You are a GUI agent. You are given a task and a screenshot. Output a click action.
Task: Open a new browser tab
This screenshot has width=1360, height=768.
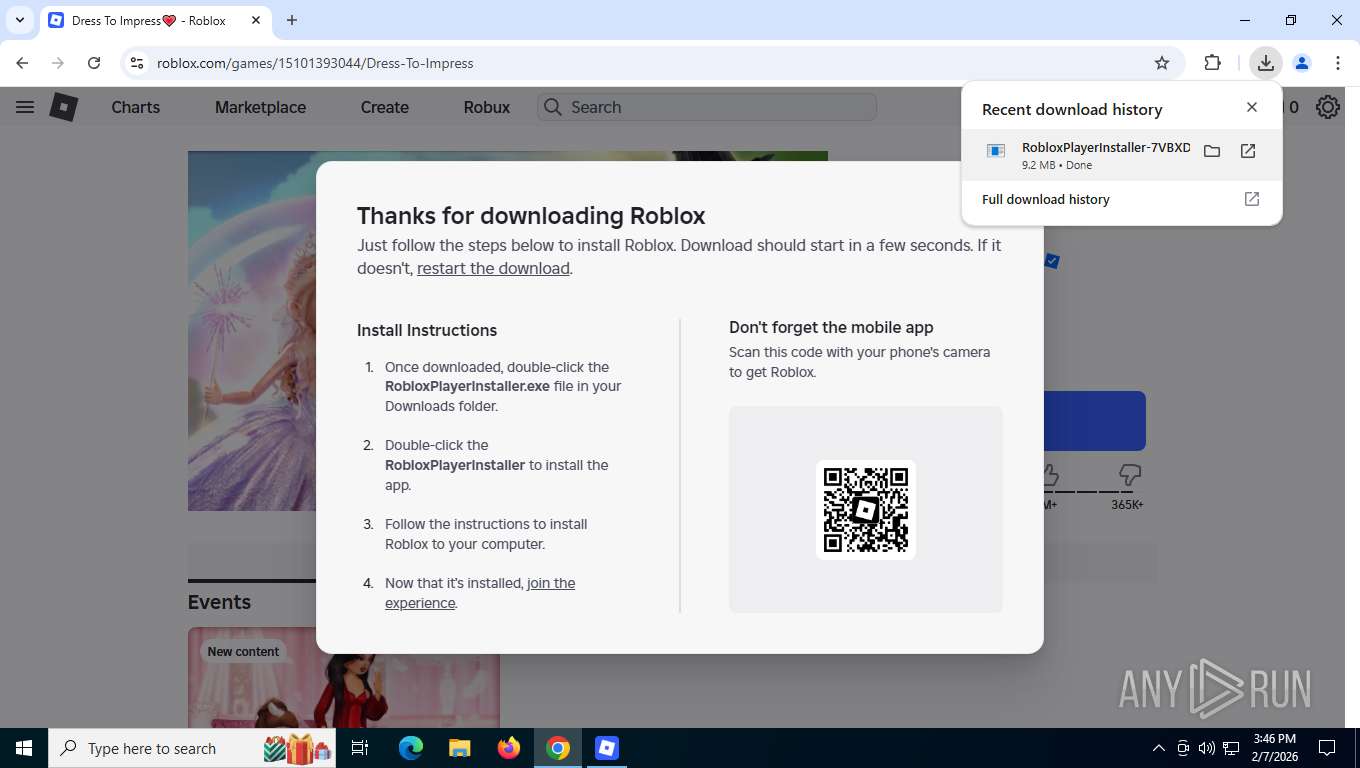click(x=292, y=20)
